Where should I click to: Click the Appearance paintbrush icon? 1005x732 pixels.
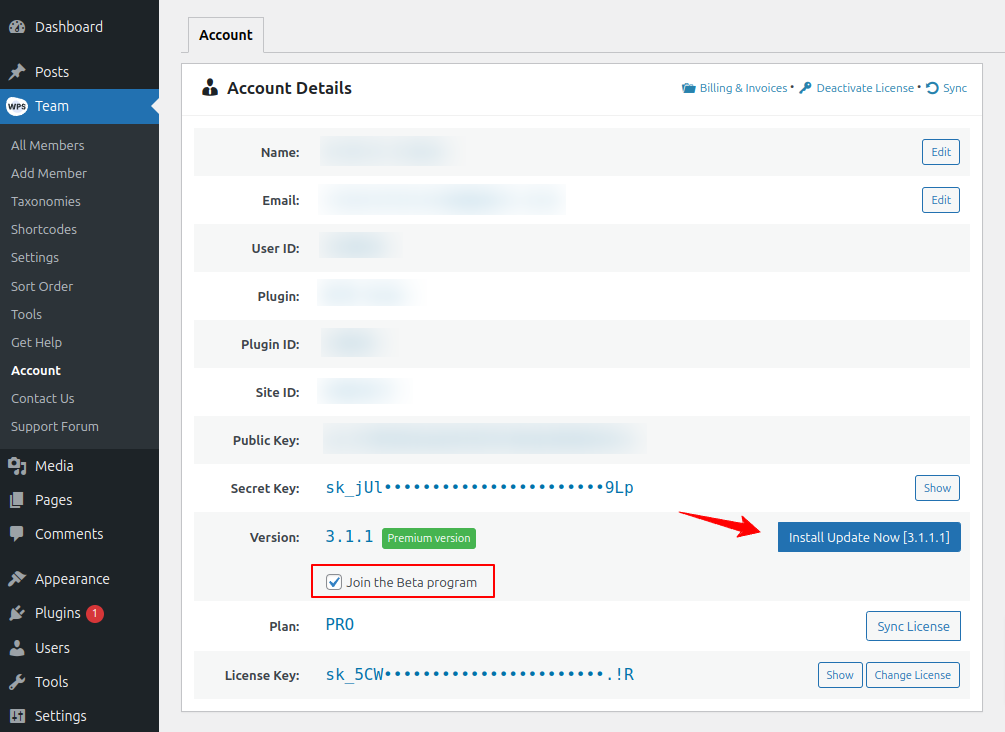17,578
